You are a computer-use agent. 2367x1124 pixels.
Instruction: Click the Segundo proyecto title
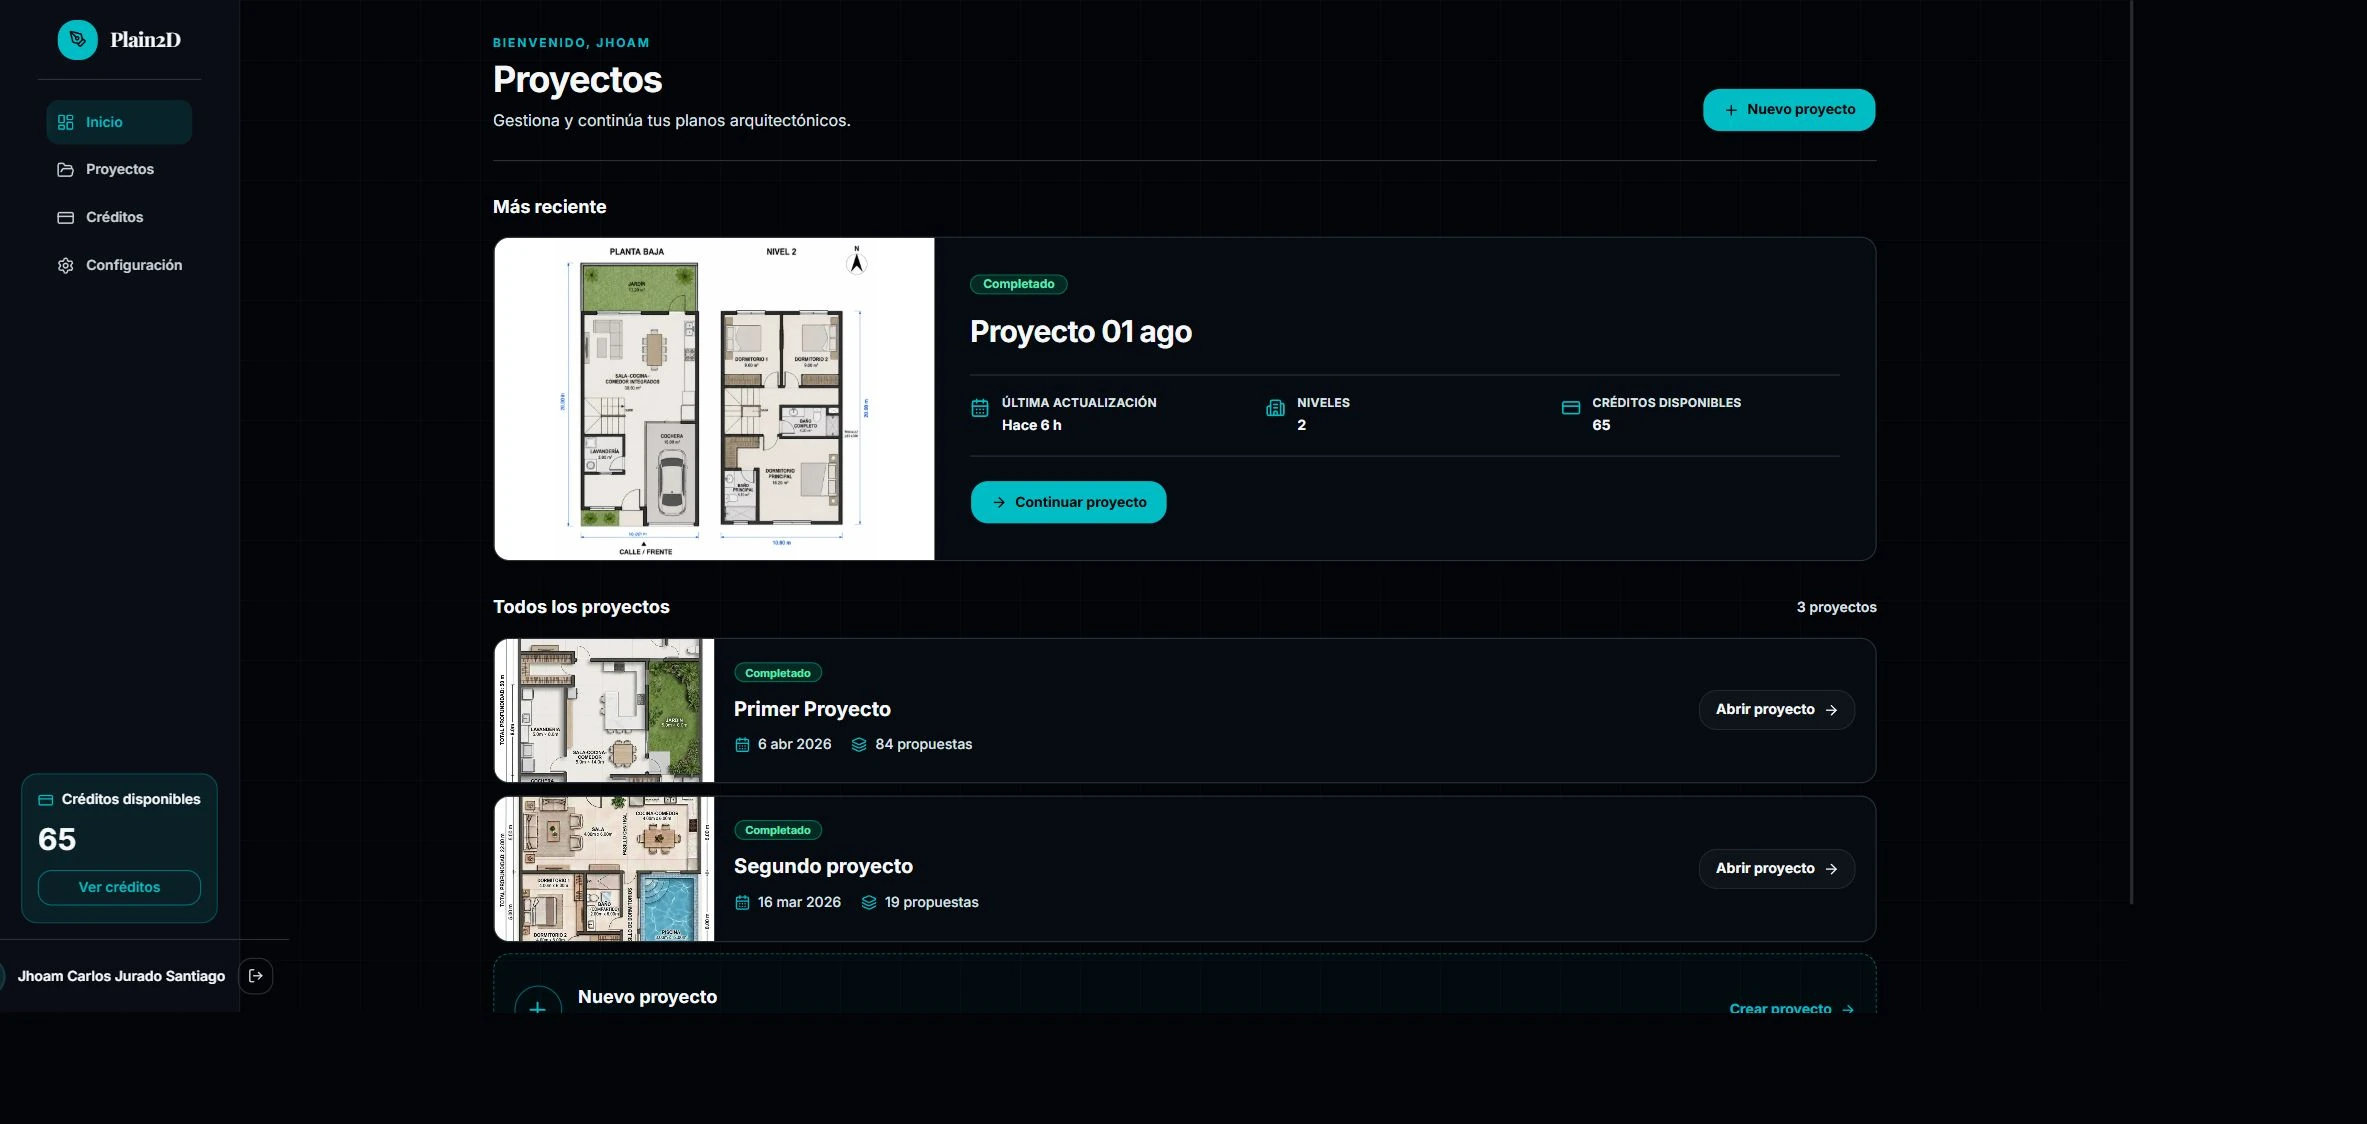click(x=823, y=866)
